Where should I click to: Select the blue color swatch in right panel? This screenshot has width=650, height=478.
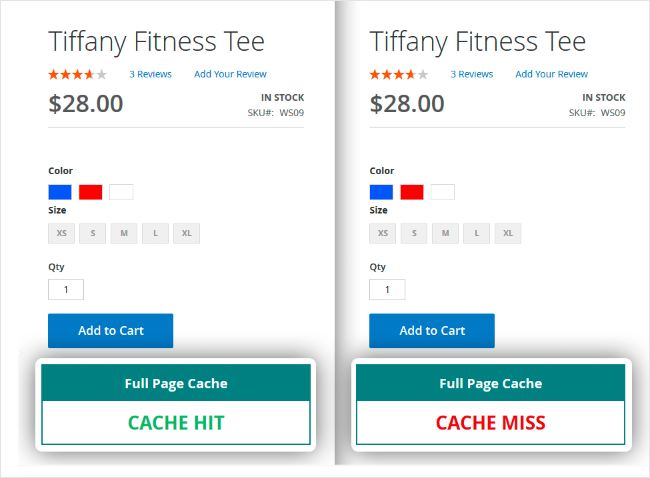pos(381,192)
